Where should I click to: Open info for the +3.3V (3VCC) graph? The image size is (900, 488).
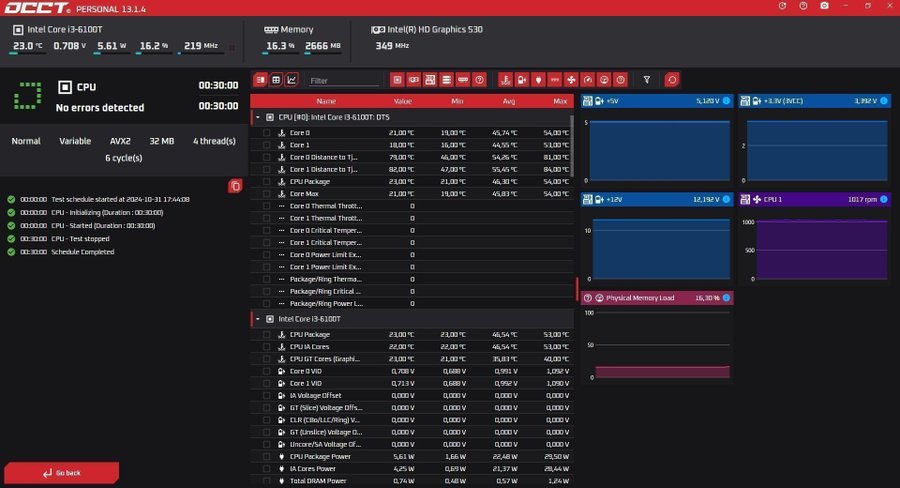point(884,100)
